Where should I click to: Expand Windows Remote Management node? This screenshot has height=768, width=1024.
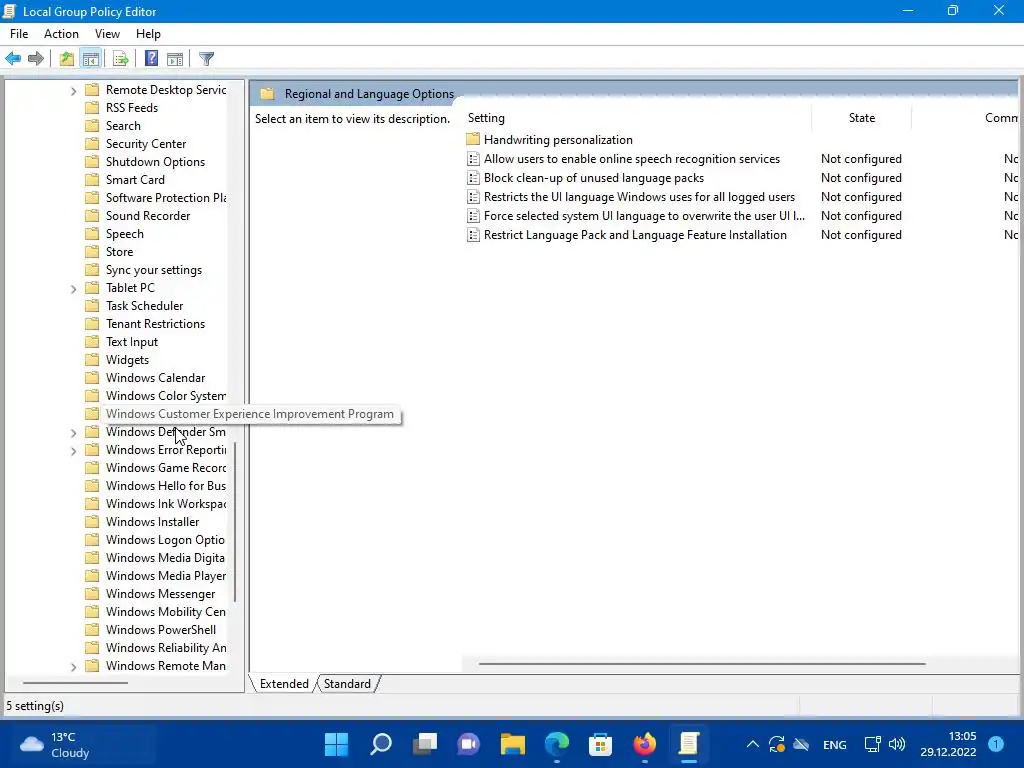pos(73,667)
